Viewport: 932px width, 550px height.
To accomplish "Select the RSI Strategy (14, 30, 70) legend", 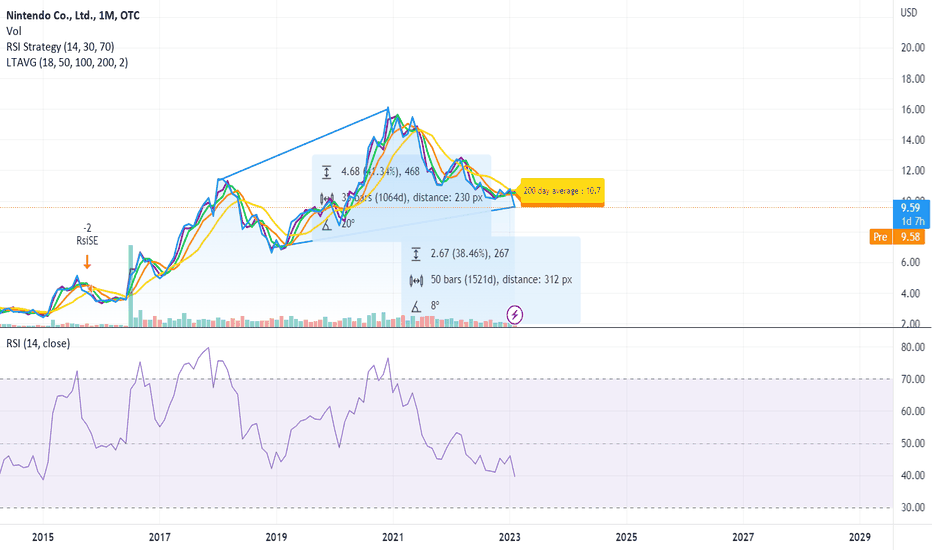I will click(x=60, y=46).
